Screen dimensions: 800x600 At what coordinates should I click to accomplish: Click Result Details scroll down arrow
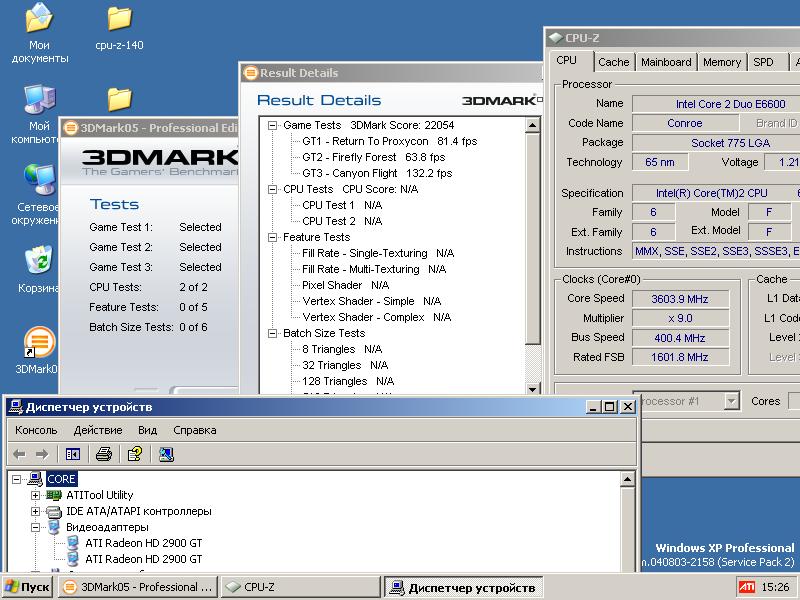pos(532,389)
